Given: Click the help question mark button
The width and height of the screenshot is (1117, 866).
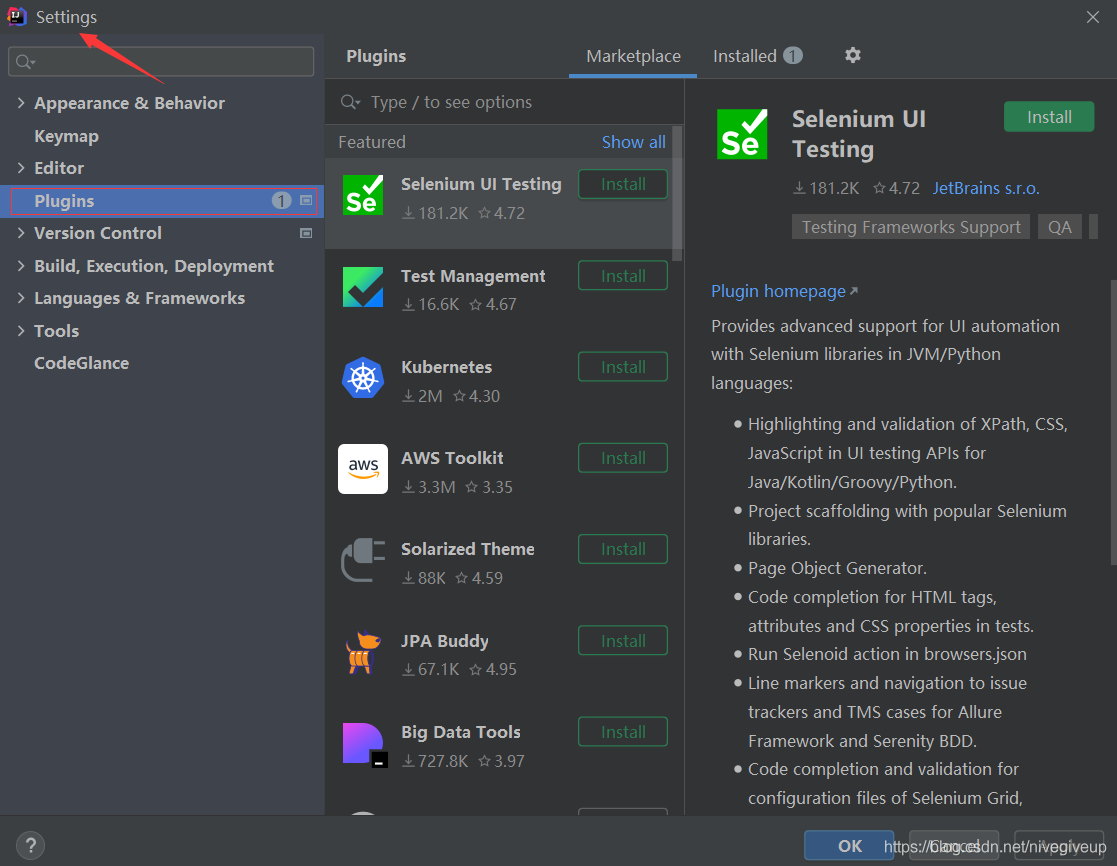Looking at the screenshot, I should click(x=31, y=845).
